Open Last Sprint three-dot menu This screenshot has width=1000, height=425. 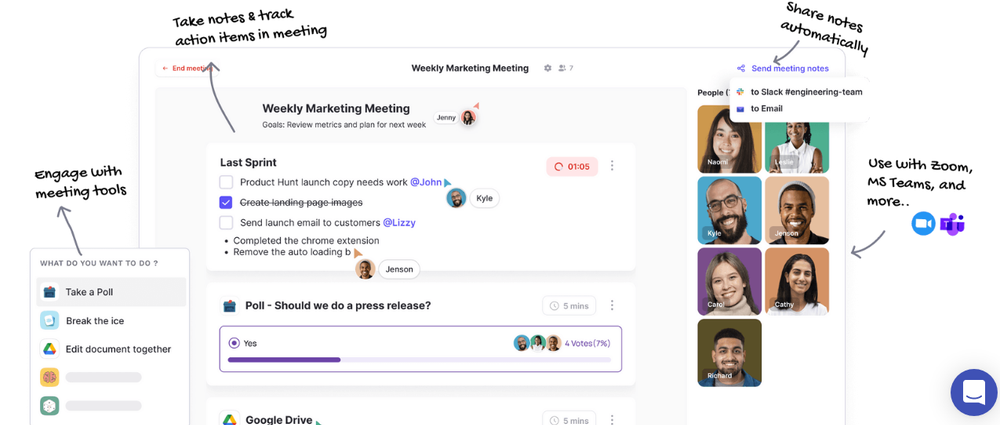[612, 166]
